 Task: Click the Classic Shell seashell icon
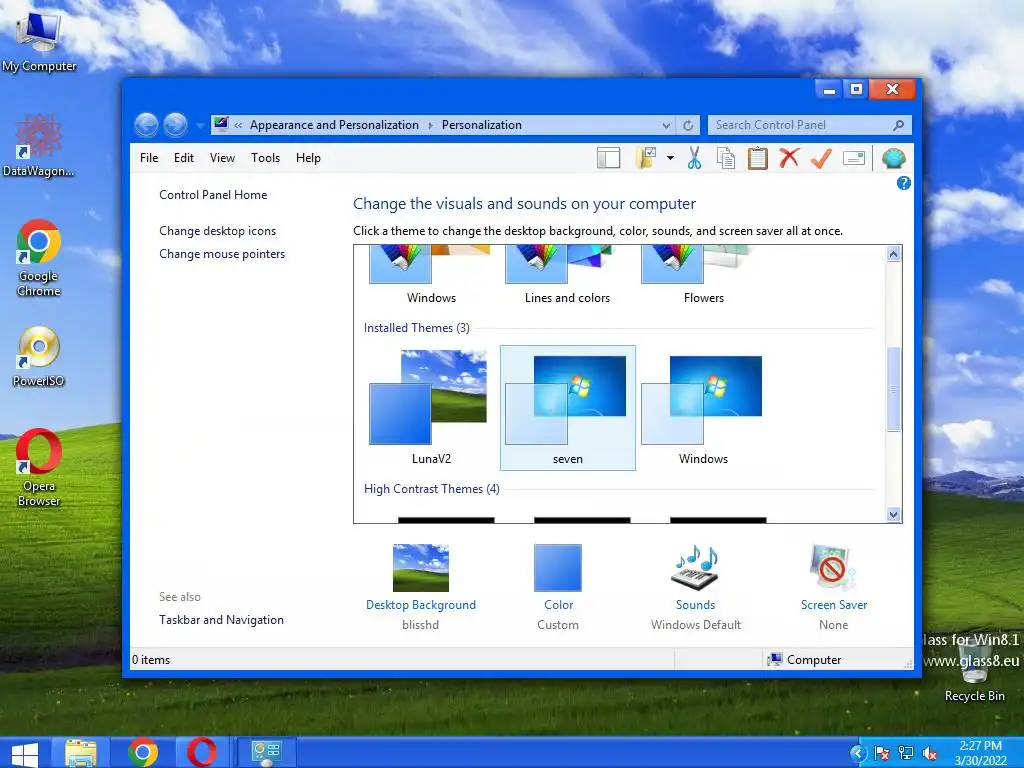click(893, 158)
